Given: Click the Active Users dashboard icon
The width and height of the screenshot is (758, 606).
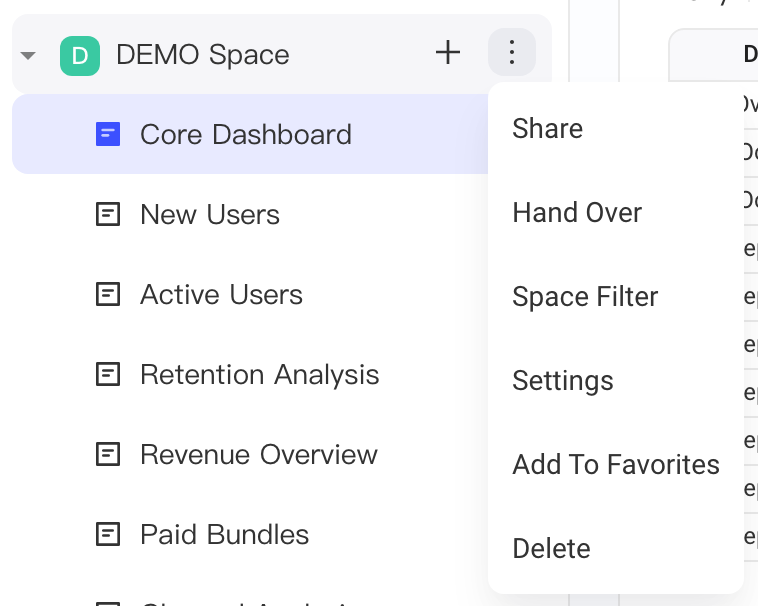Looking at the screenshot, I should coord(108,294).
